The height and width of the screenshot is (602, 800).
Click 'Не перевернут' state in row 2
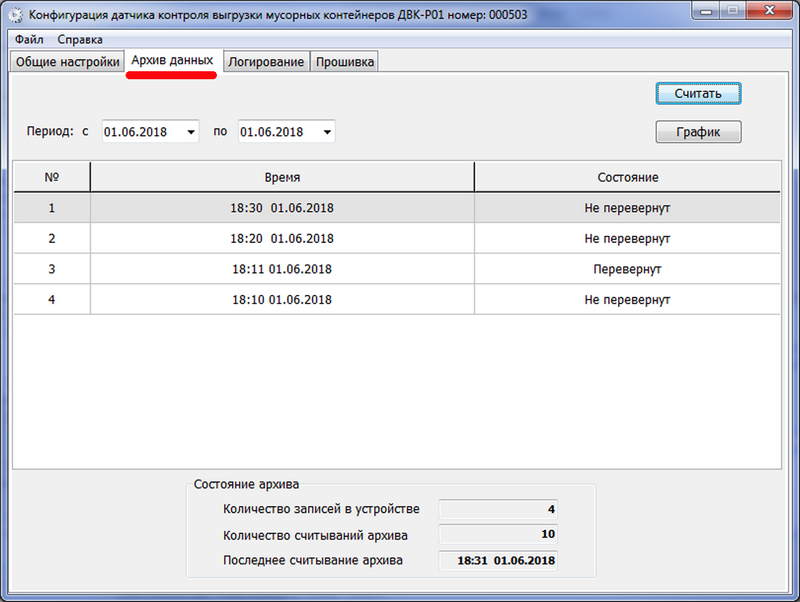[627, 239]
